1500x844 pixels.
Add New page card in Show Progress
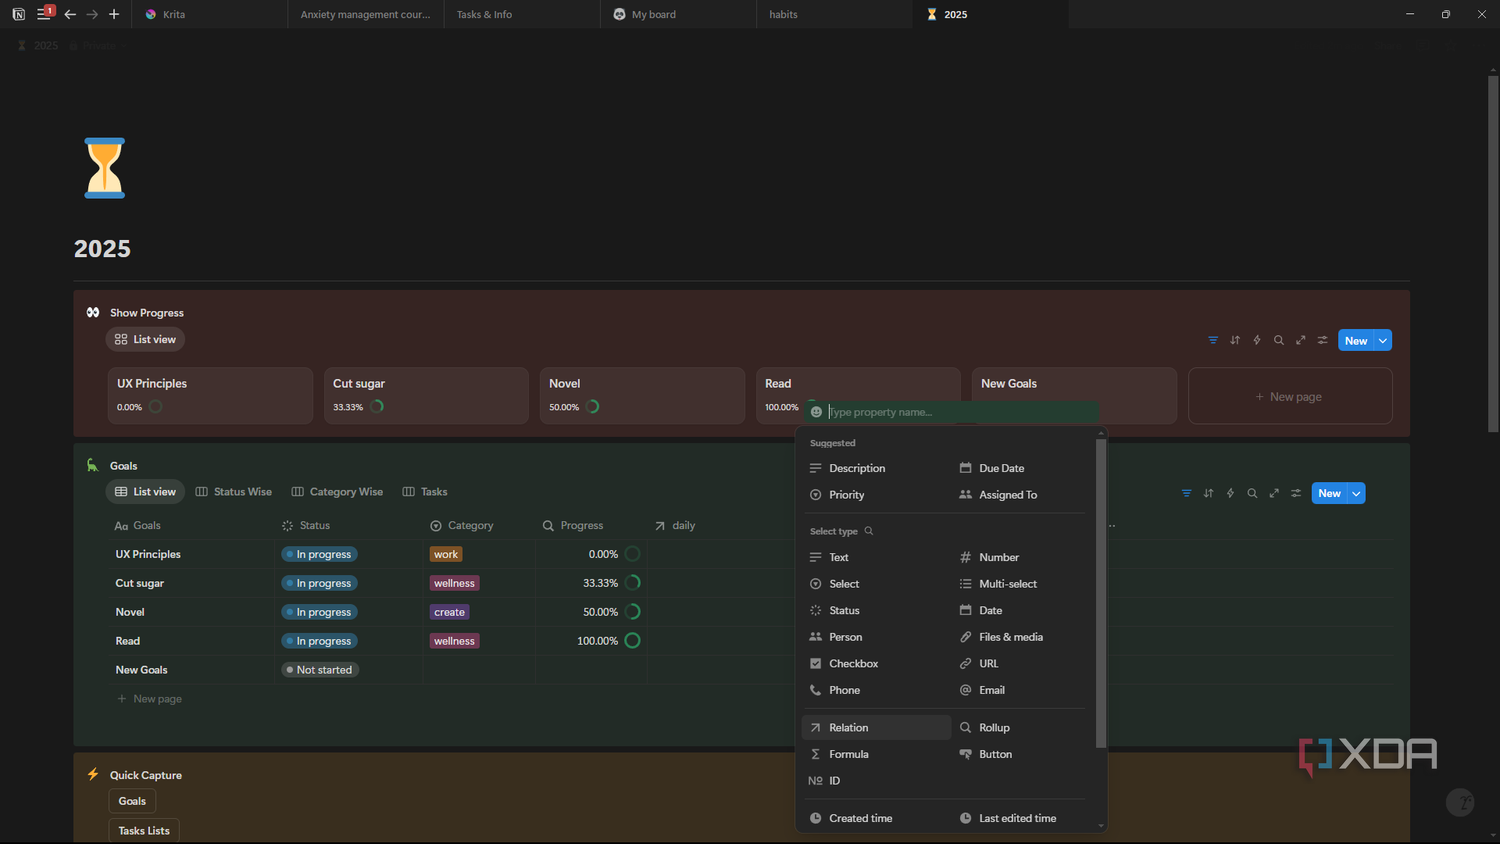click(1290, 396)
